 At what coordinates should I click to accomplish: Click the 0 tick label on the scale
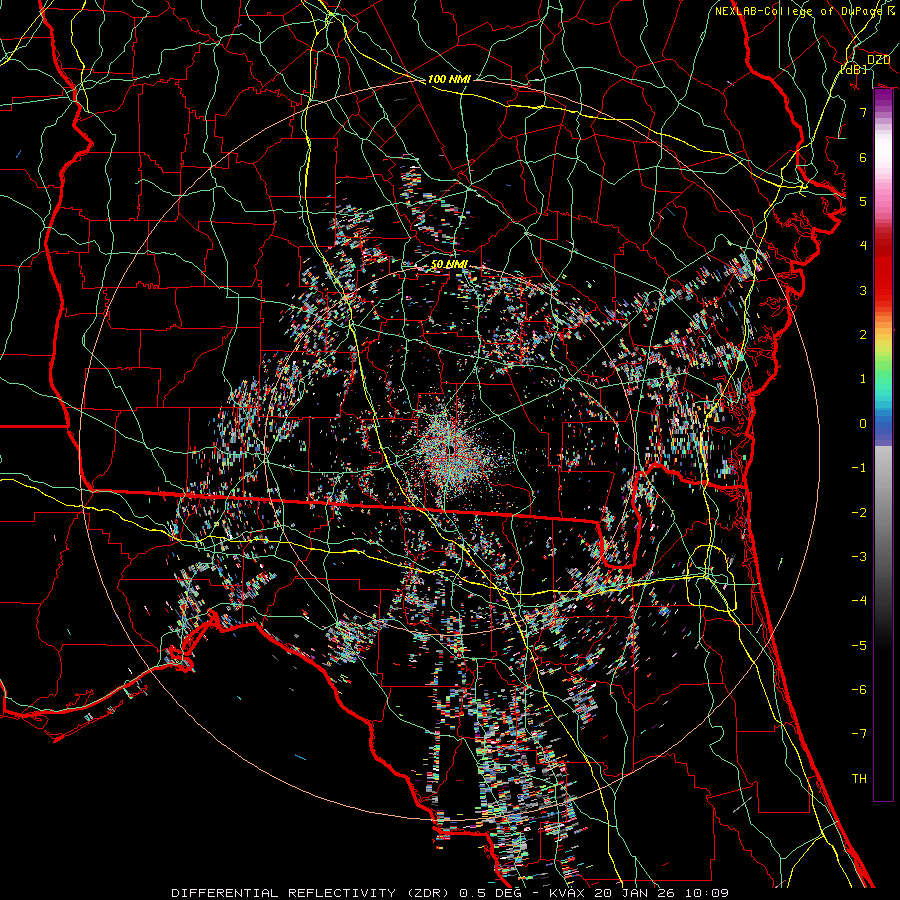[862, 423]
